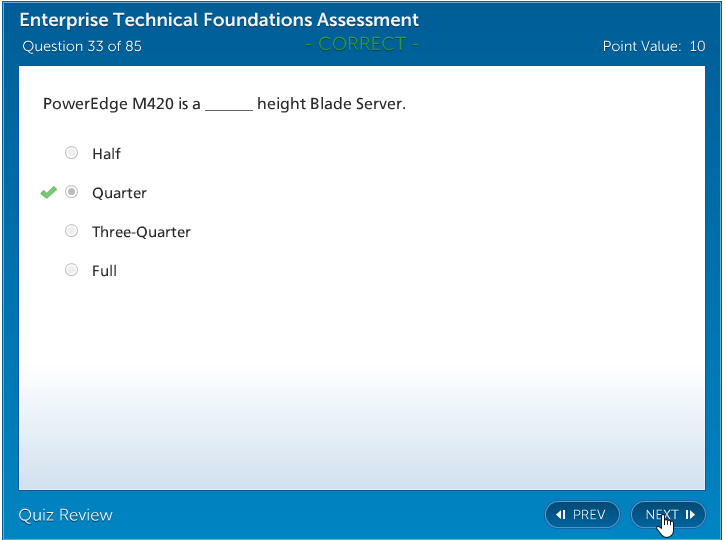Click the NEXT button's right arrow icon
The image size is (726, 540).
pos(690,515)
